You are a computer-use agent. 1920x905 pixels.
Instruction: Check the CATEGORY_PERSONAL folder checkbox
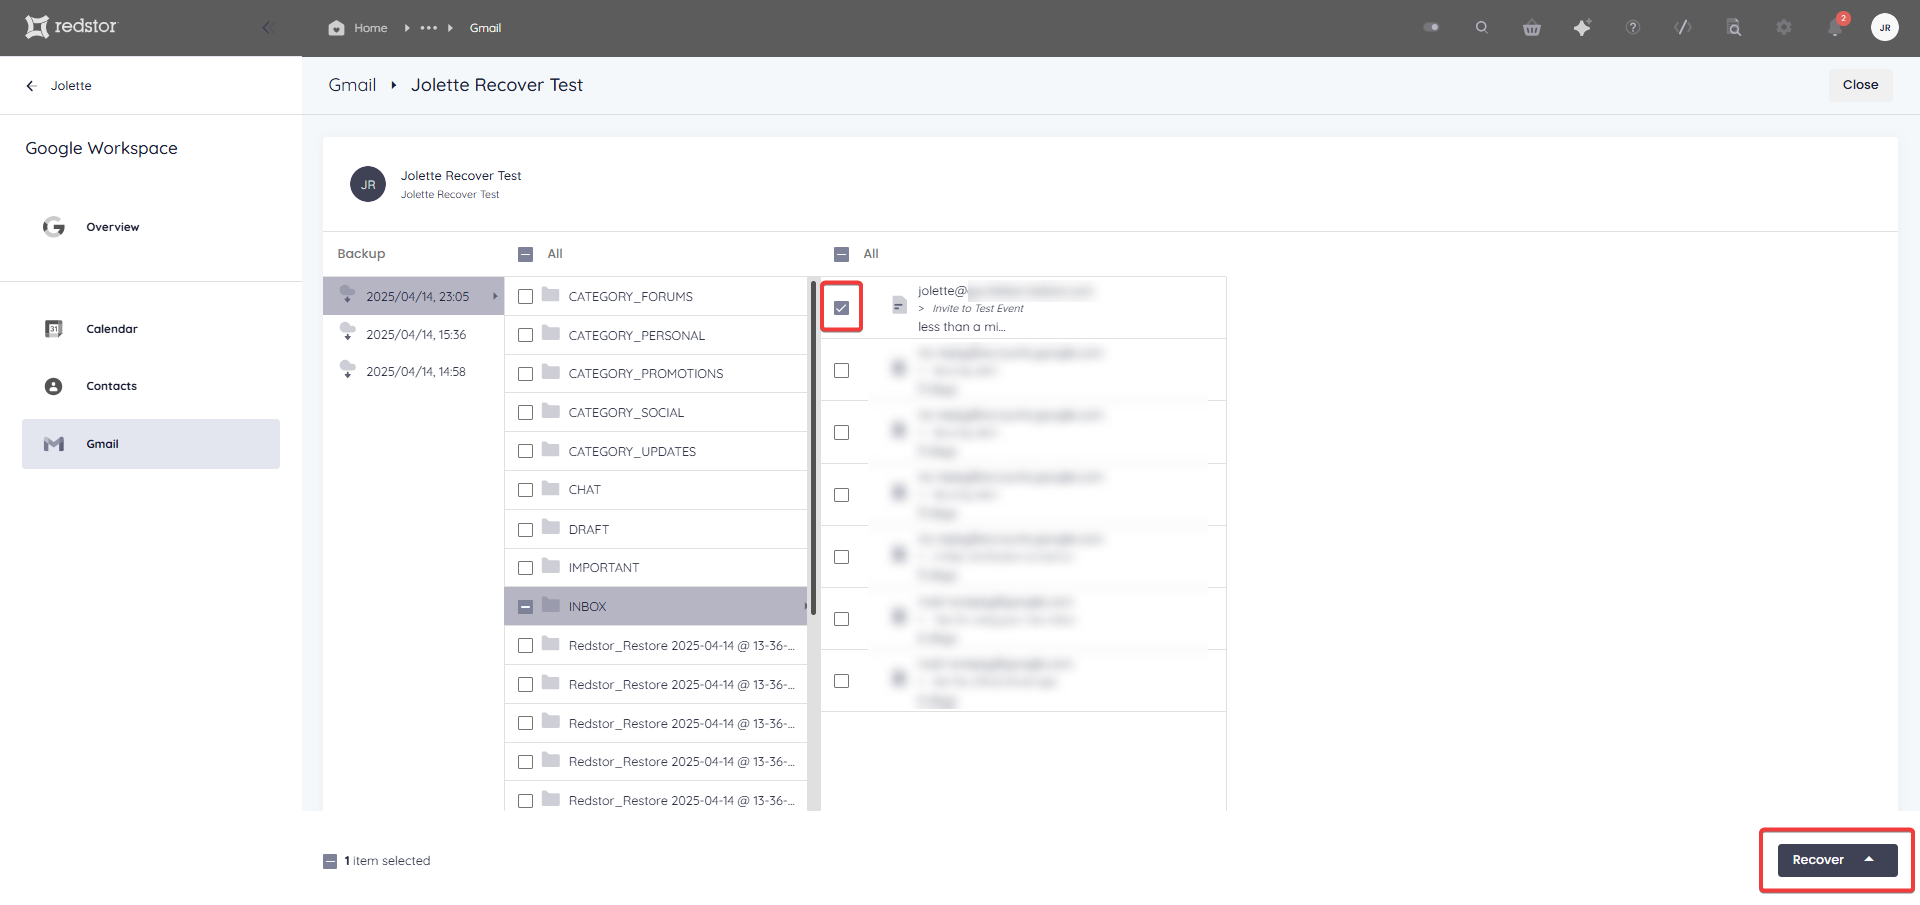tap(525, 336)
